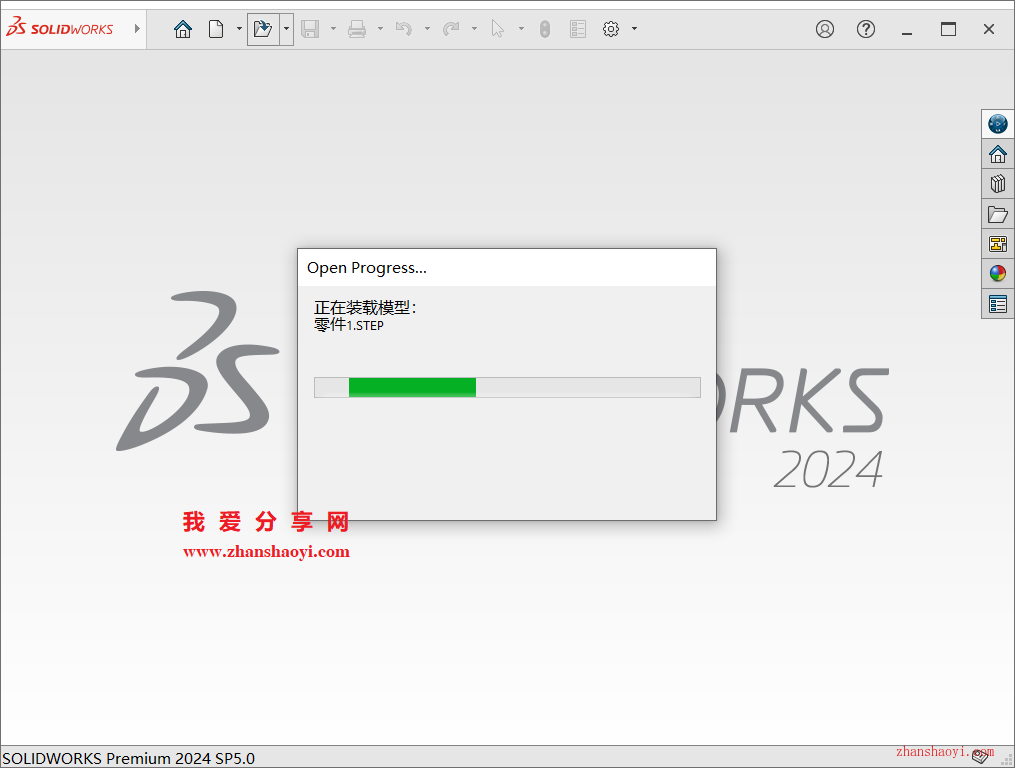This screenshot has height=768, width=1015.
Task: Open Custom Properties tab in task pane
Action: point(998,304)
